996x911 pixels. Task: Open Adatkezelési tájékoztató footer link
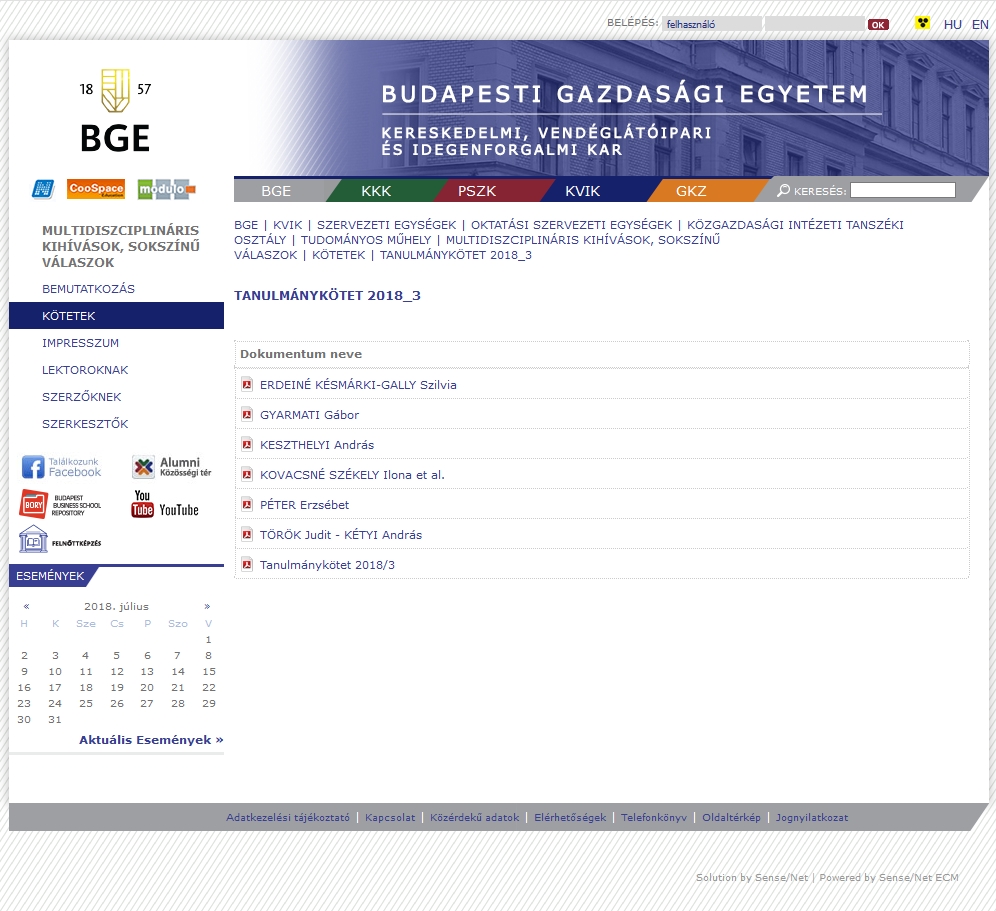point(288,818)
